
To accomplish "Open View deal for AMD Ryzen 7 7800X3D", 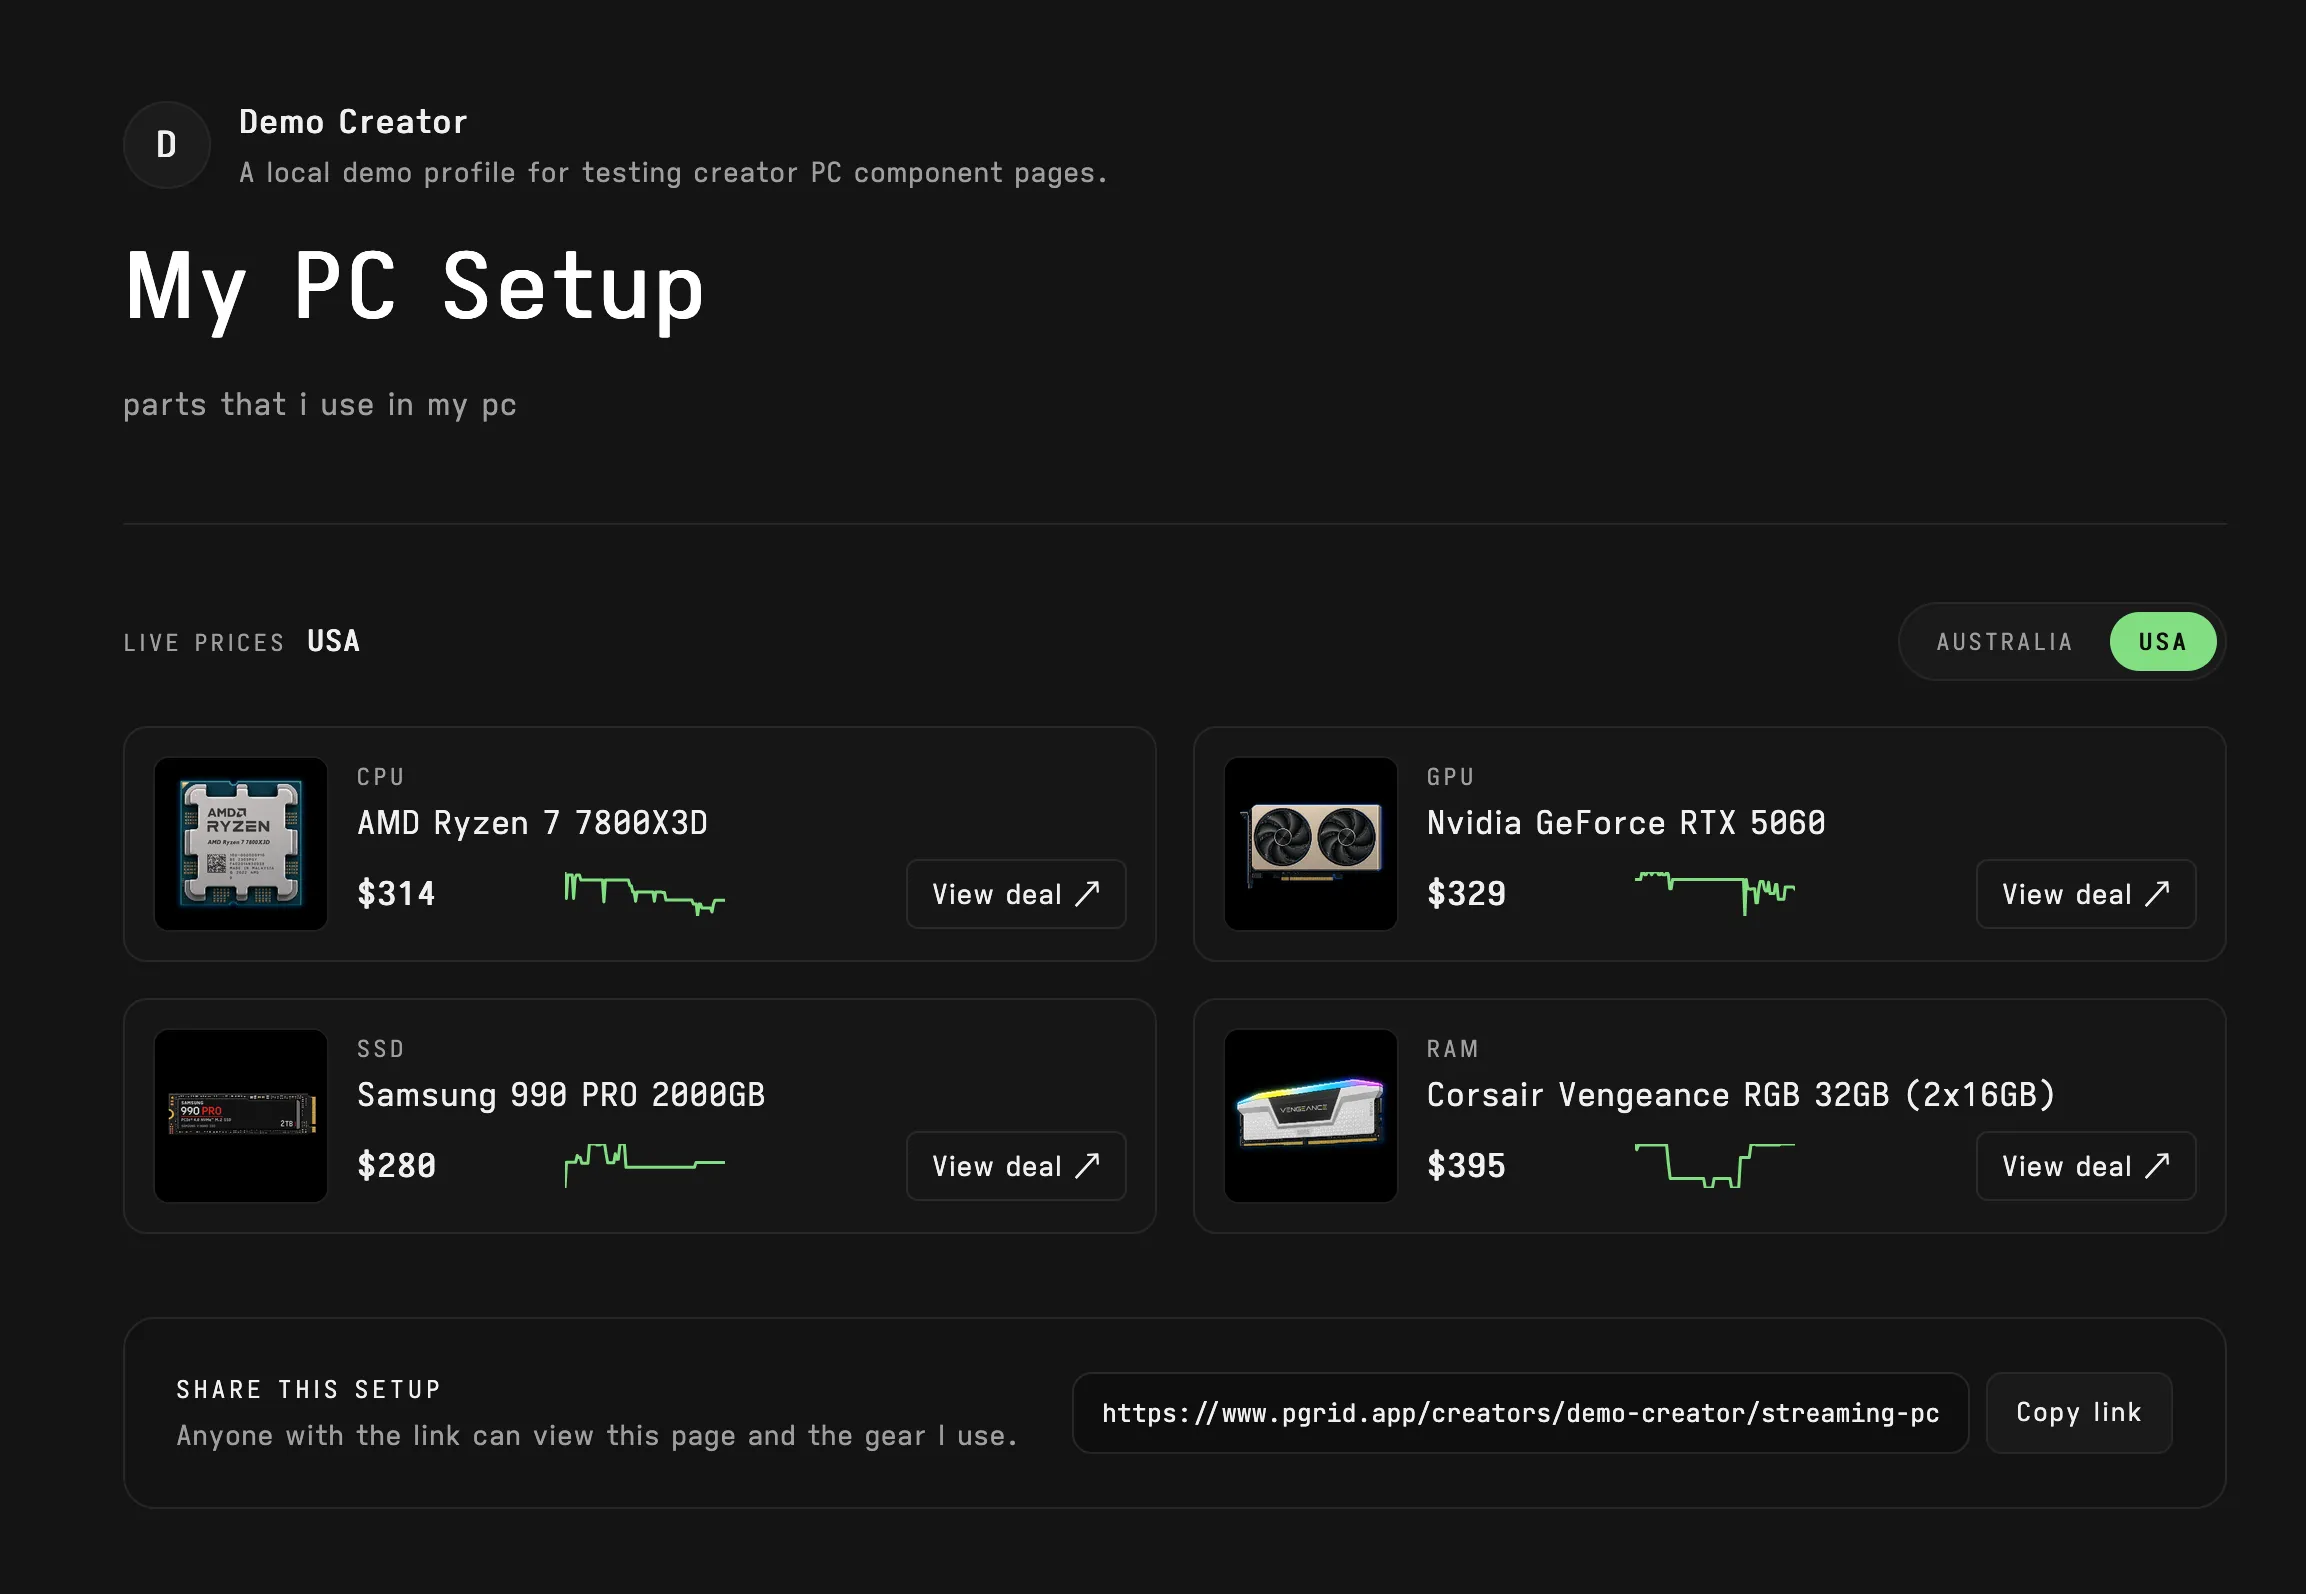I will tap(1016, 894).
